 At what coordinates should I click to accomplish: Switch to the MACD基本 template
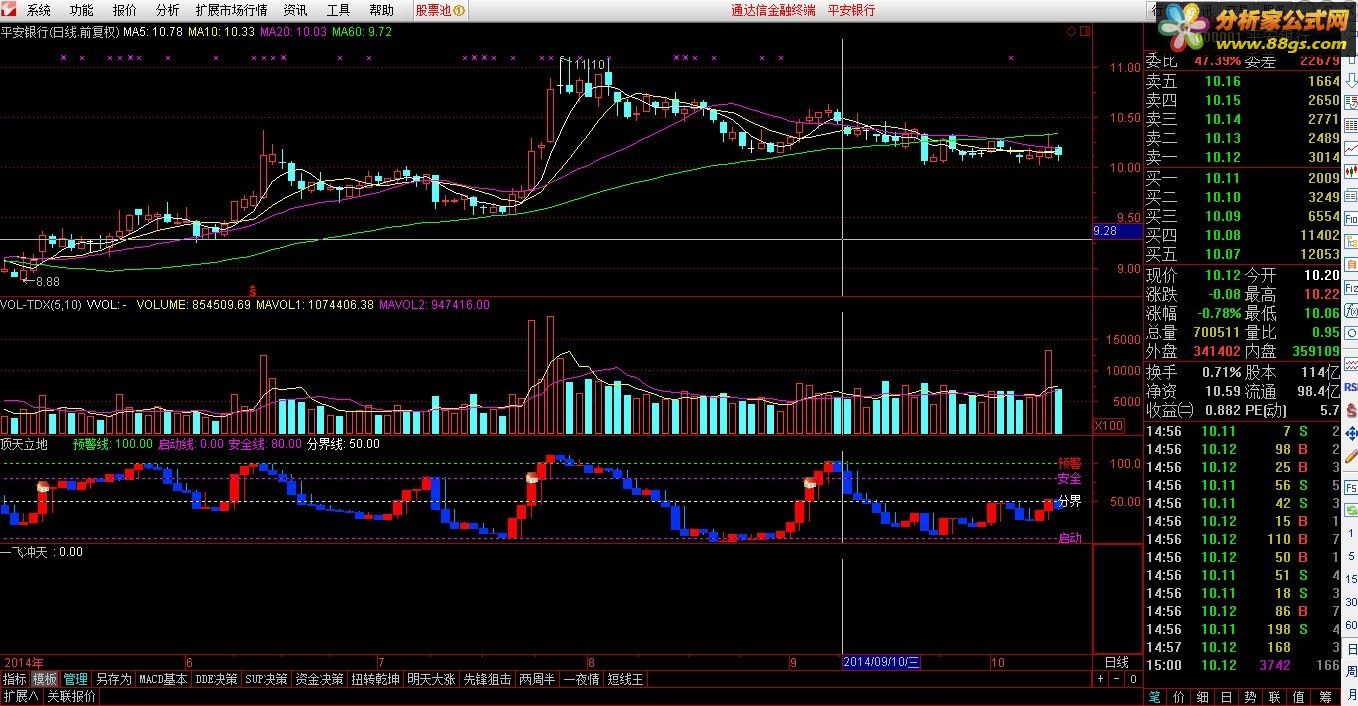coord(163,679)
